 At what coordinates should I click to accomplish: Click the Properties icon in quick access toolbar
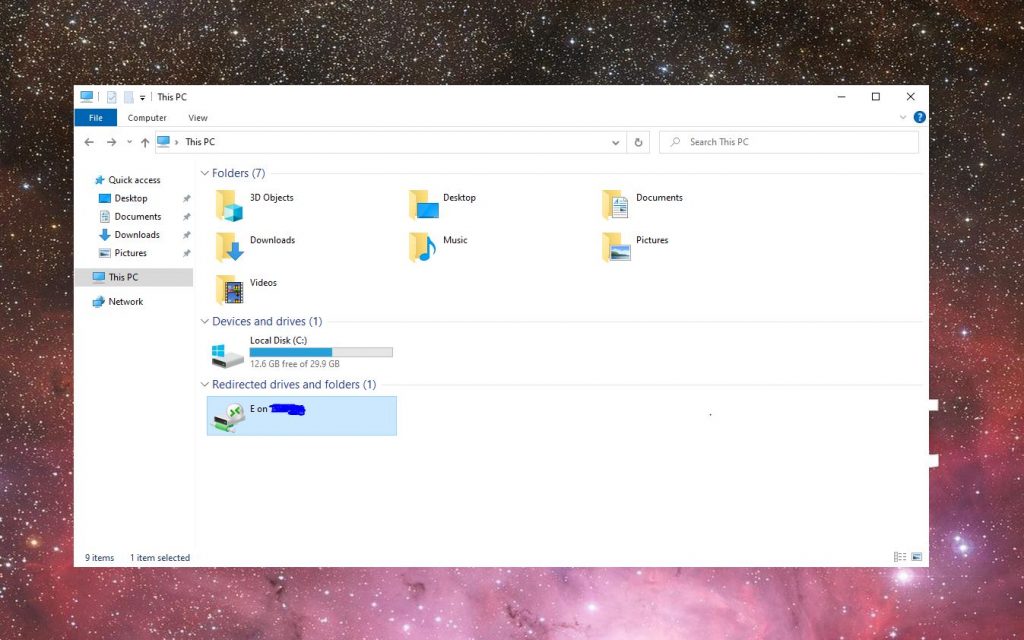[112, 97]
